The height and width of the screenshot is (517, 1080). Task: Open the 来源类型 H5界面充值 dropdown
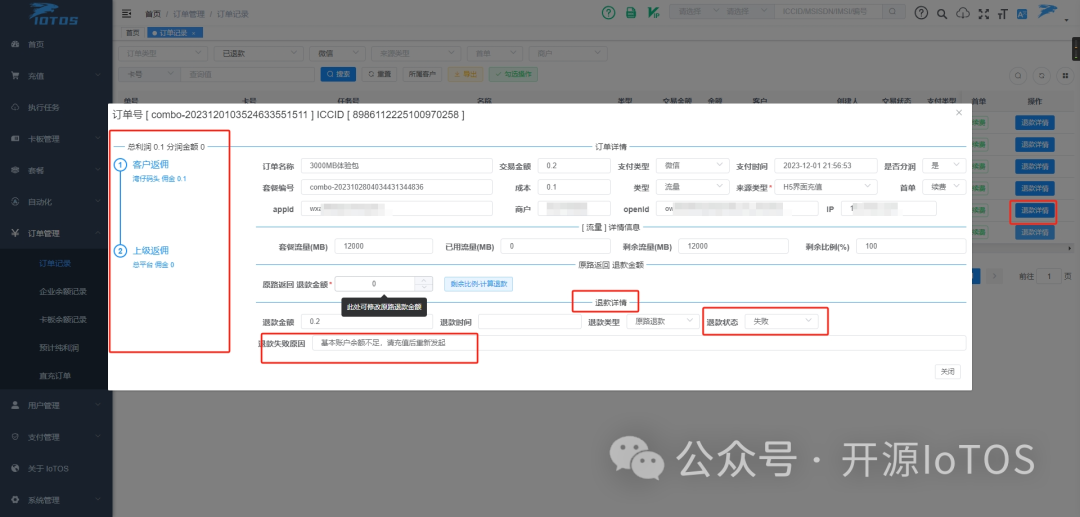(x=826, y=187)
